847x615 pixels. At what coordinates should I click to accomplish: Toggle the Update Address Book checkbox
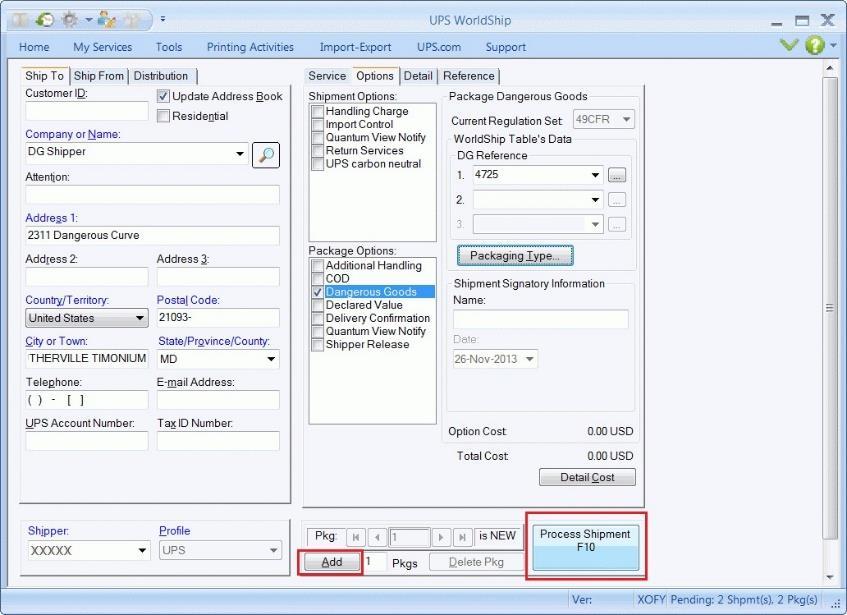point(163,97)
